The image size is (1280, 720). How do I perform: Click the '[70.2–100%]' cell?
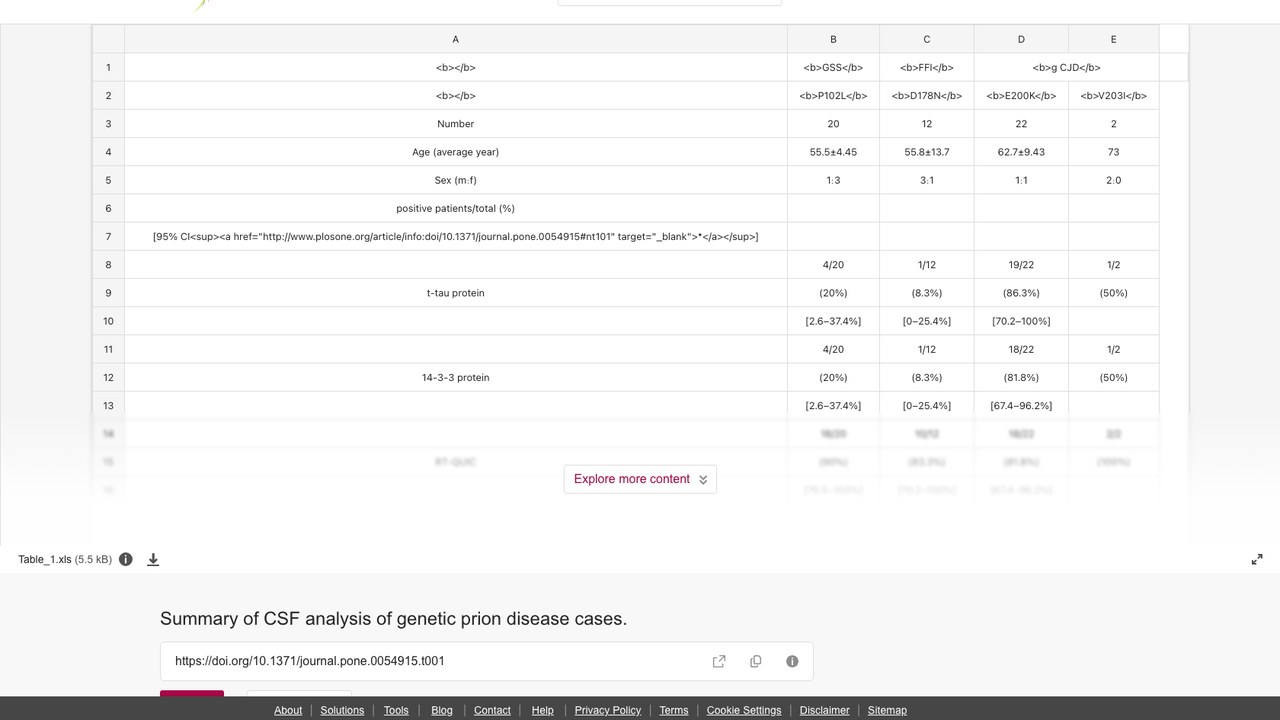tap(1021, 321)
